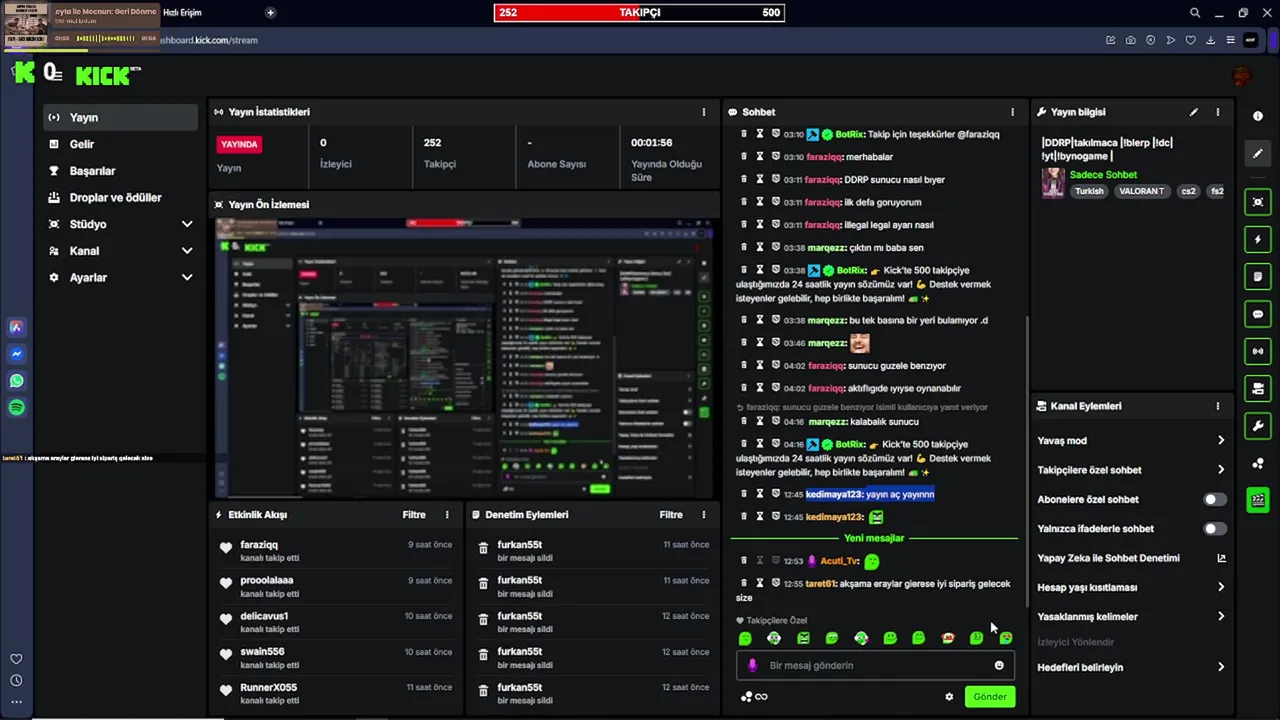Delete taret61's chat message with trash icon

tap(743, 583)
